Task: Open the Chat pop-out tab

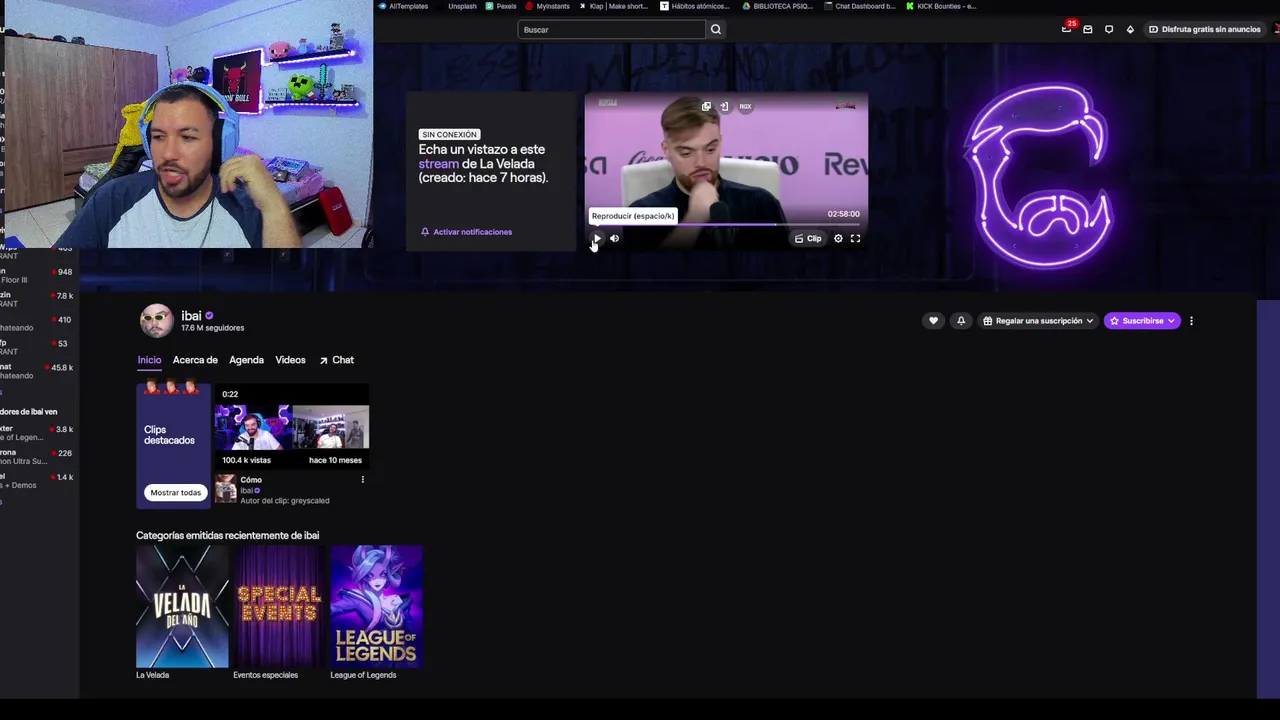Action: coord(337,360)
